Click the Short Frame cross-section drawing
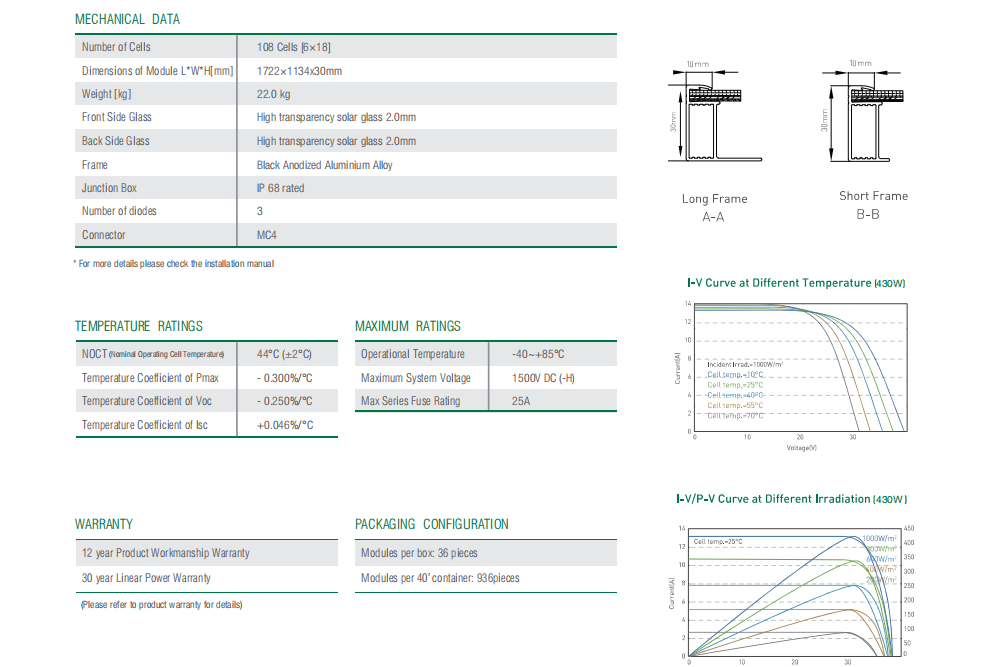The image size is (989, 667). coord(862,112)
